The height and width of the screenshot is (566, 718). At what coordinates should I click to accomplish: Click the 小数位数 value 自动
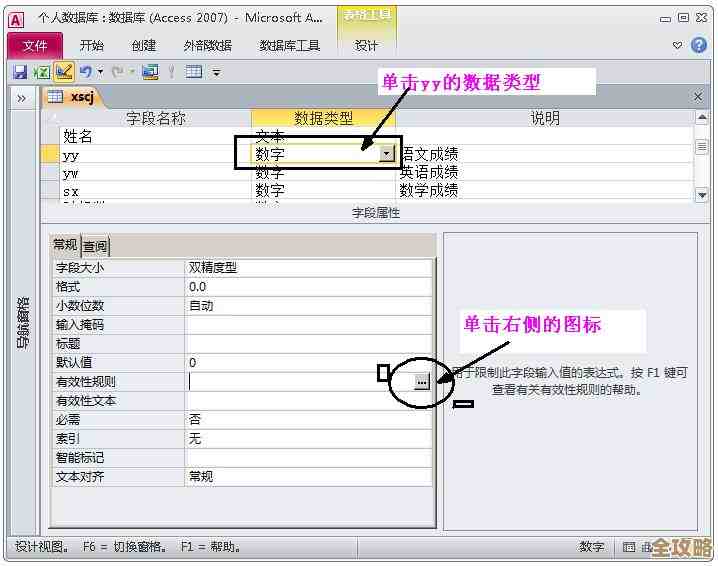[308, 306]
